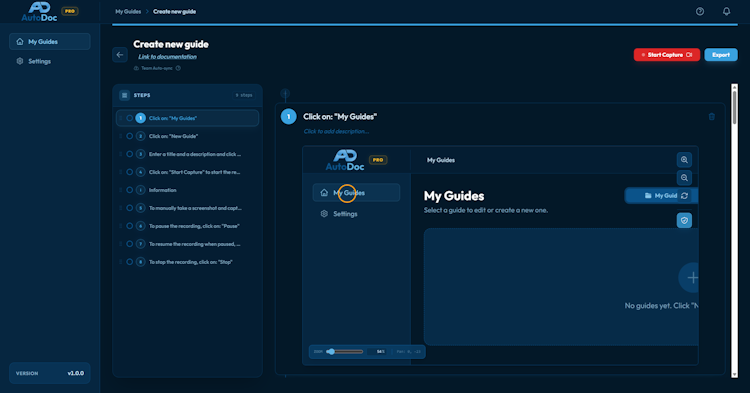Image resolution: width=750 pixels, height=393 pixels.
Task: Open the help question-mark icon
Action: pyautogui.click(x=700, y=11)
